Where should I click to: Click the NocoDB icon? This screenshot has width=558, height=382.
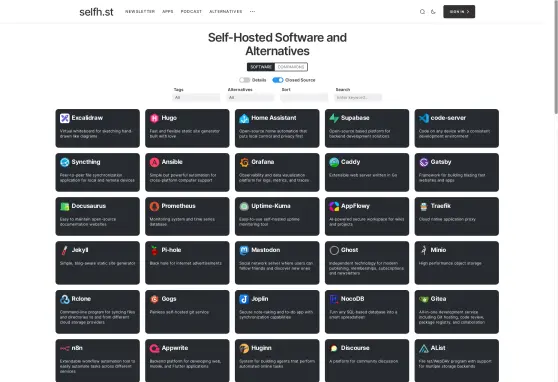click(334, 299)
